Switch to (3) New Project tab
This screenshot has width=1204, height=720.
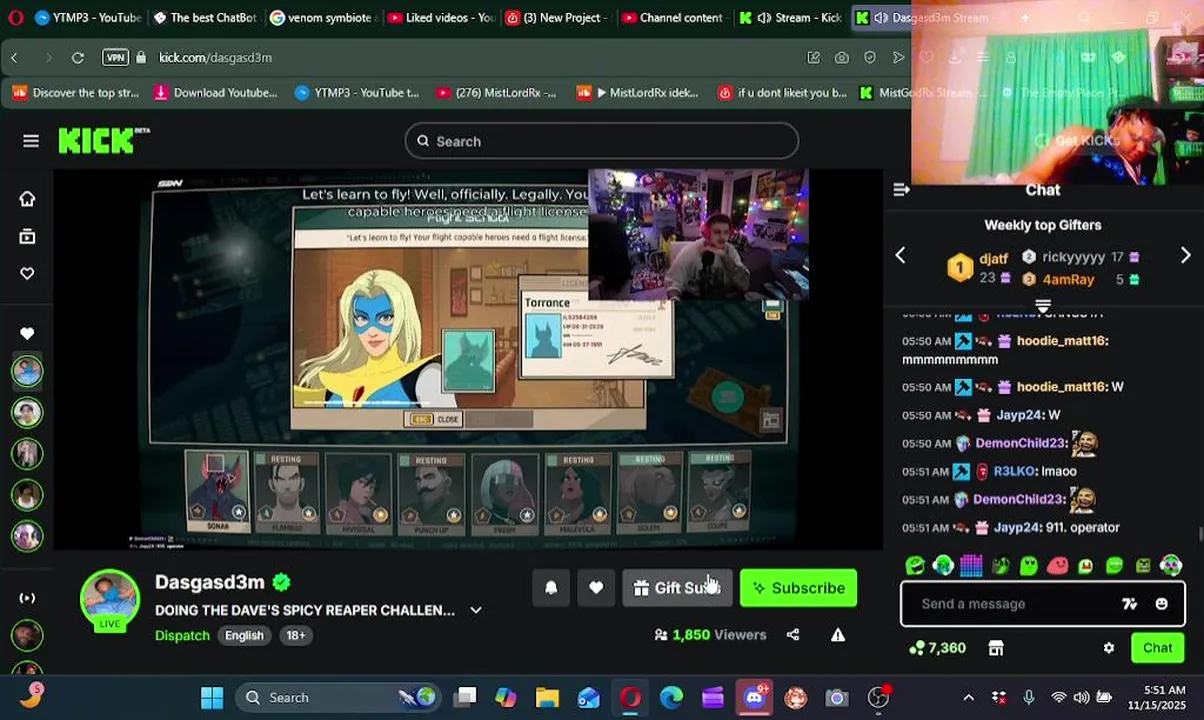coord(556,17)
